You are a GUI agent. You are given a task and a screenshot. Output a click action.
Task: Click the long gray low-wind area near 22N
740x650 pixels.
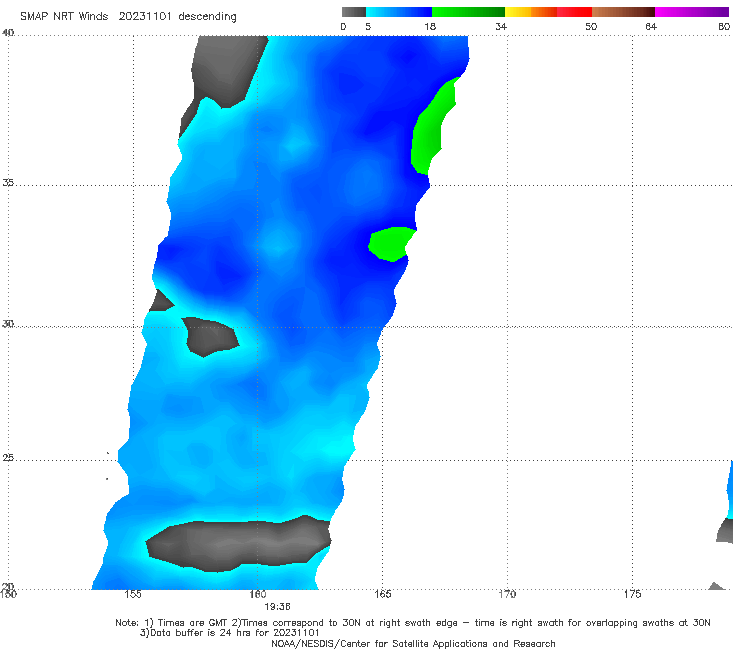pyautogui.click(x=238, y=543)
